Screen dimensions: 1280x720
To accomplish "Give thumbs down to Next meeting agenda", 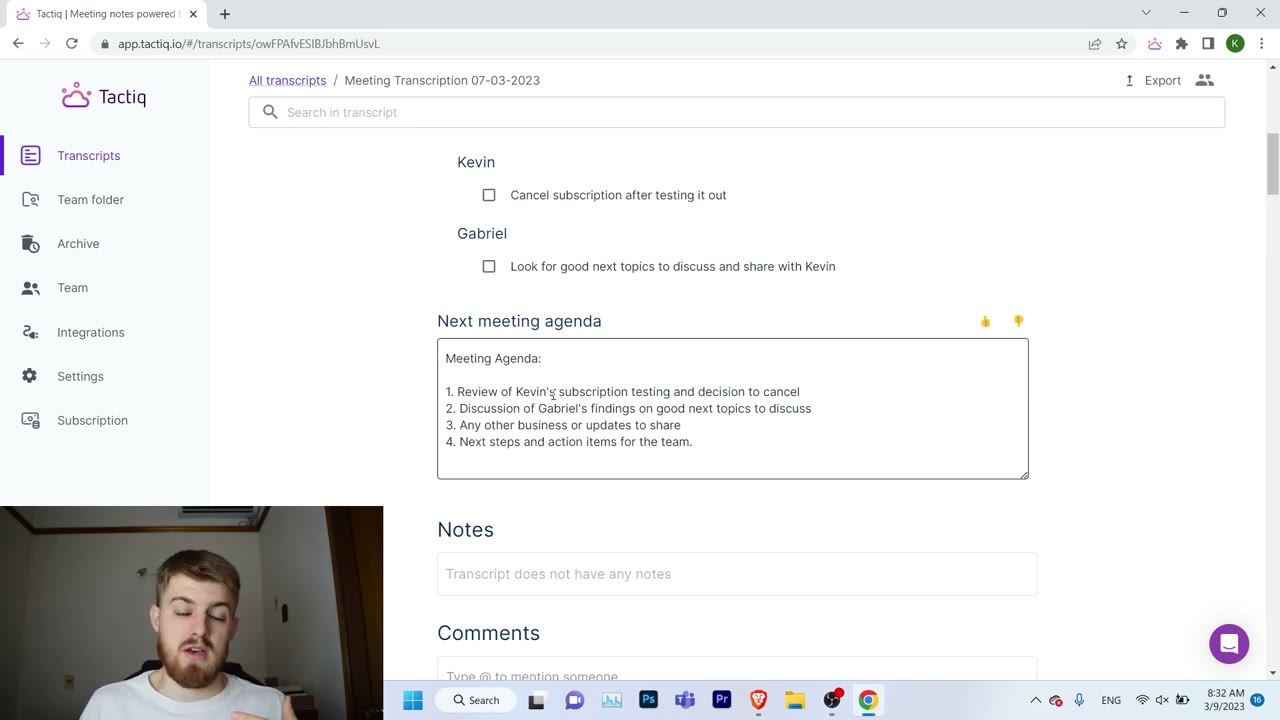I will (1018, 321).
